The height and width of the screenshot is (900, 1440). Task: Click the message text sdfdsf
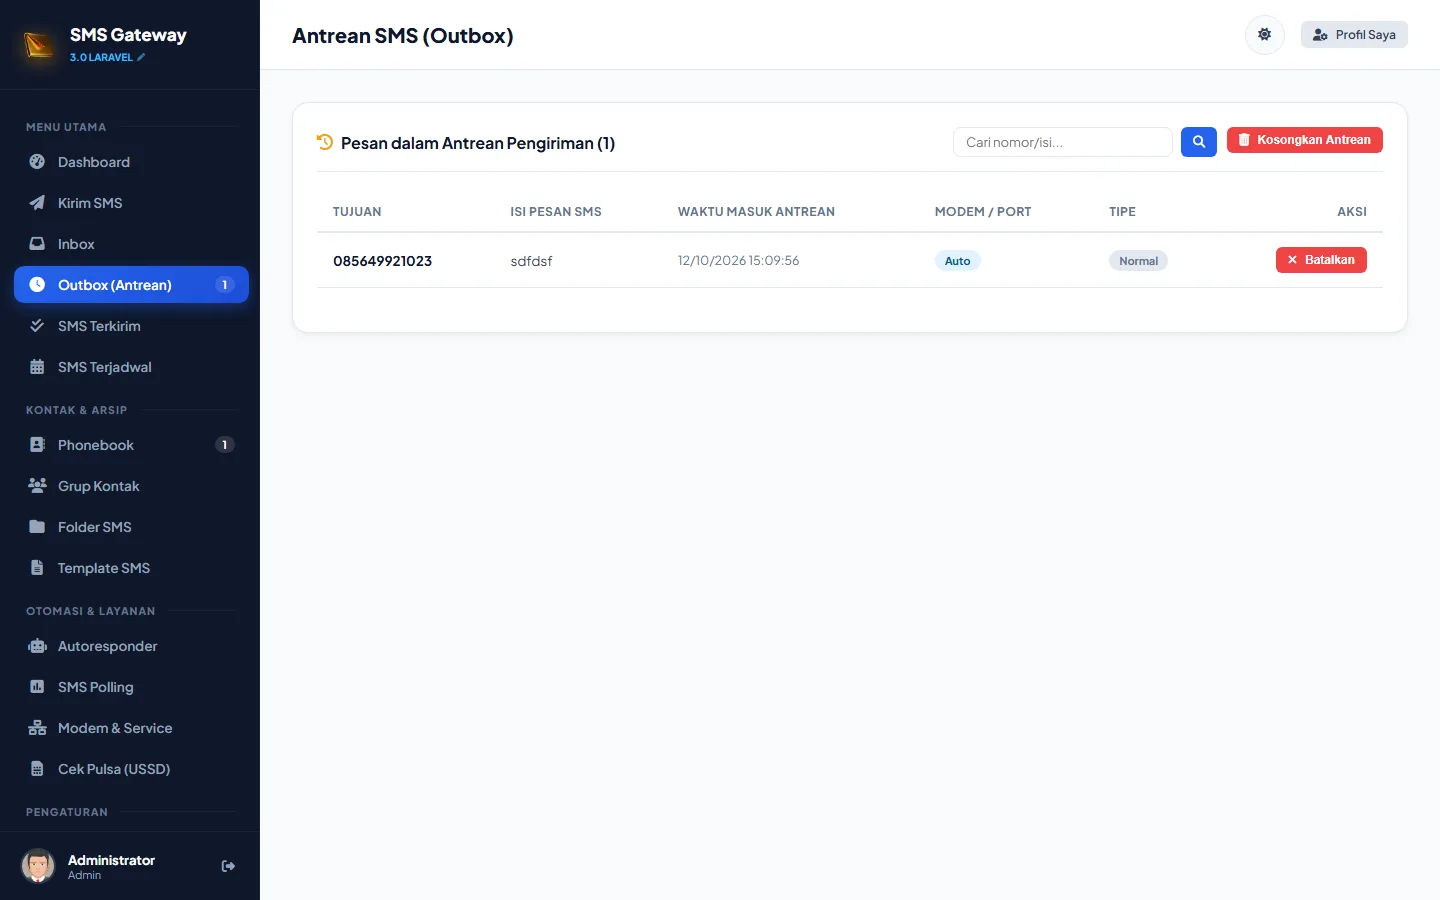coord(531,261)
